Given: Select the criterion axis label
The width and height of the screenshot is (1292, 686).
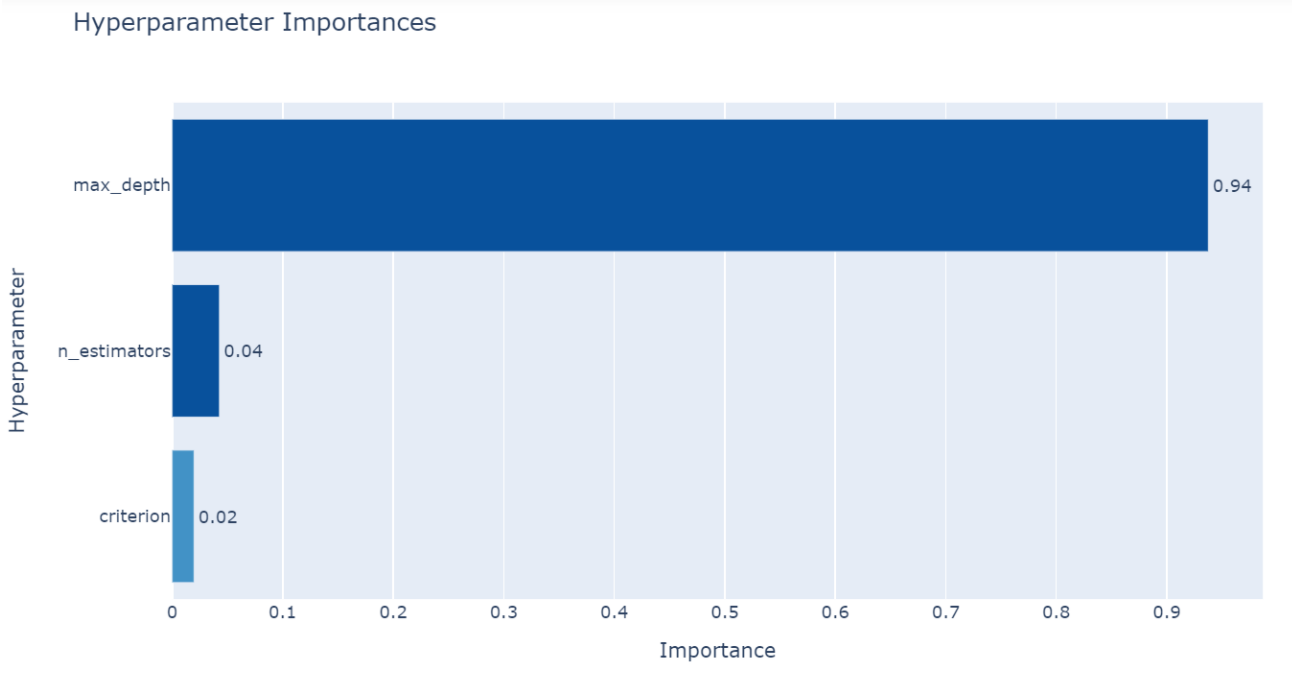Looking at the screenshot, I should [x=135, y=517].
